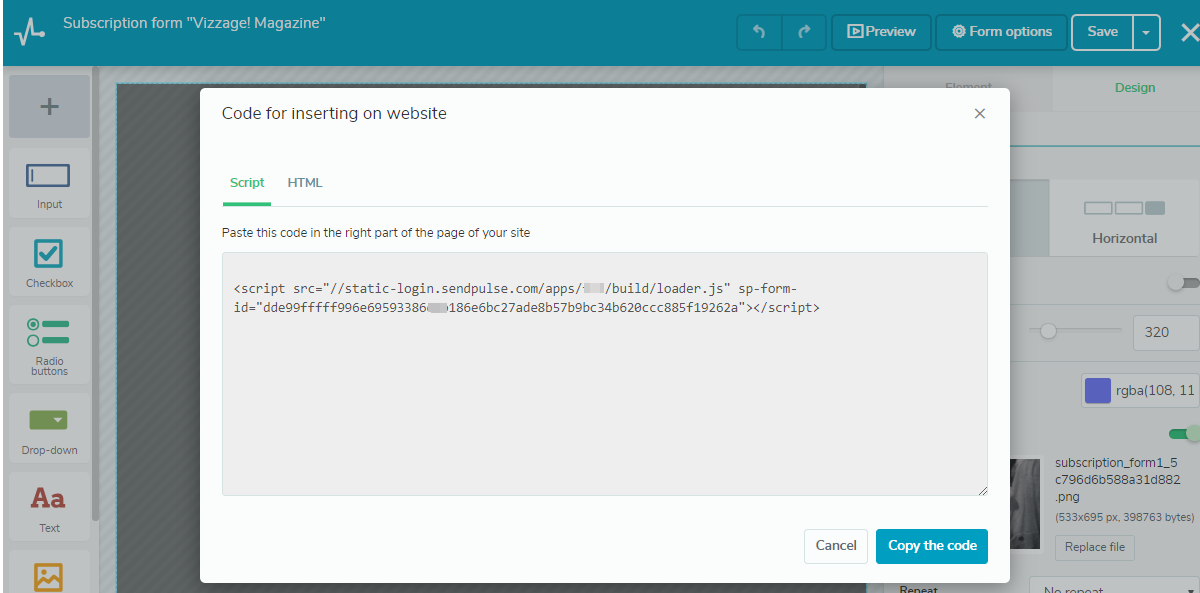Click the rgba(108, 11 color value
The image size is (1200, 593).
pyautogui.click(x=1155, y=391)
